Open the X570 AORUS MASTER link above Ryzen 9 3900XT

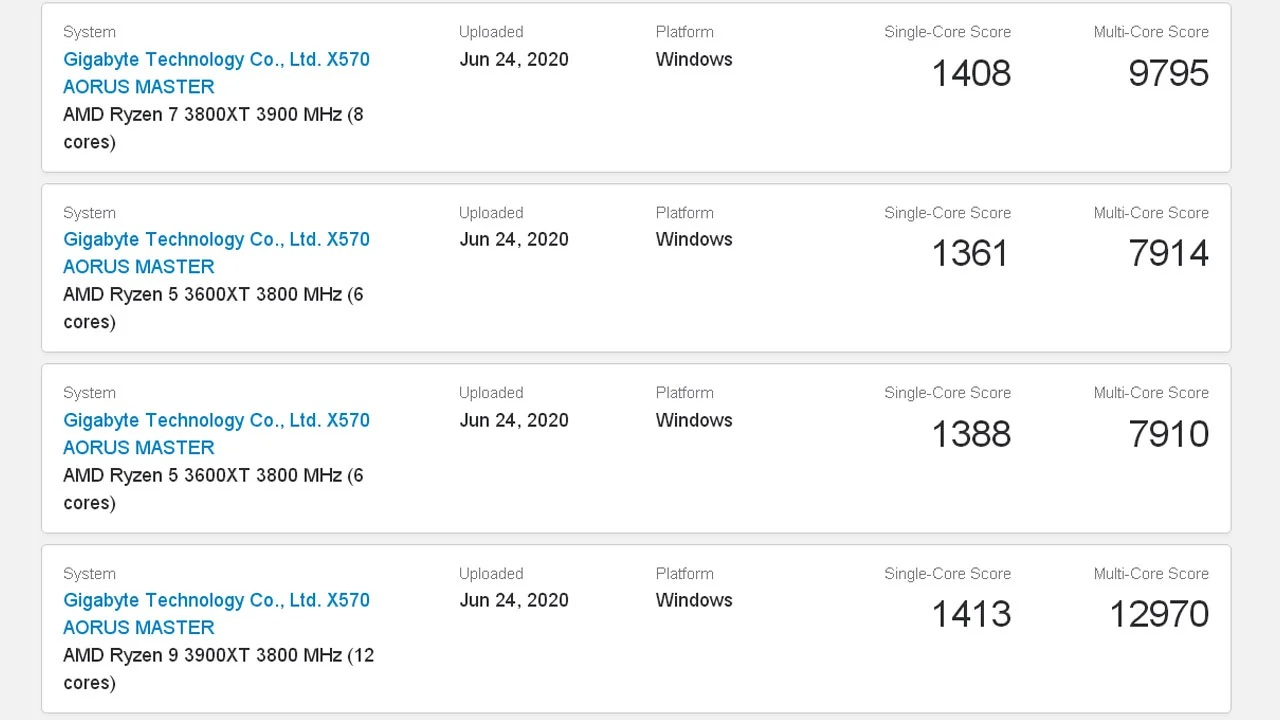tap(216, 614)
